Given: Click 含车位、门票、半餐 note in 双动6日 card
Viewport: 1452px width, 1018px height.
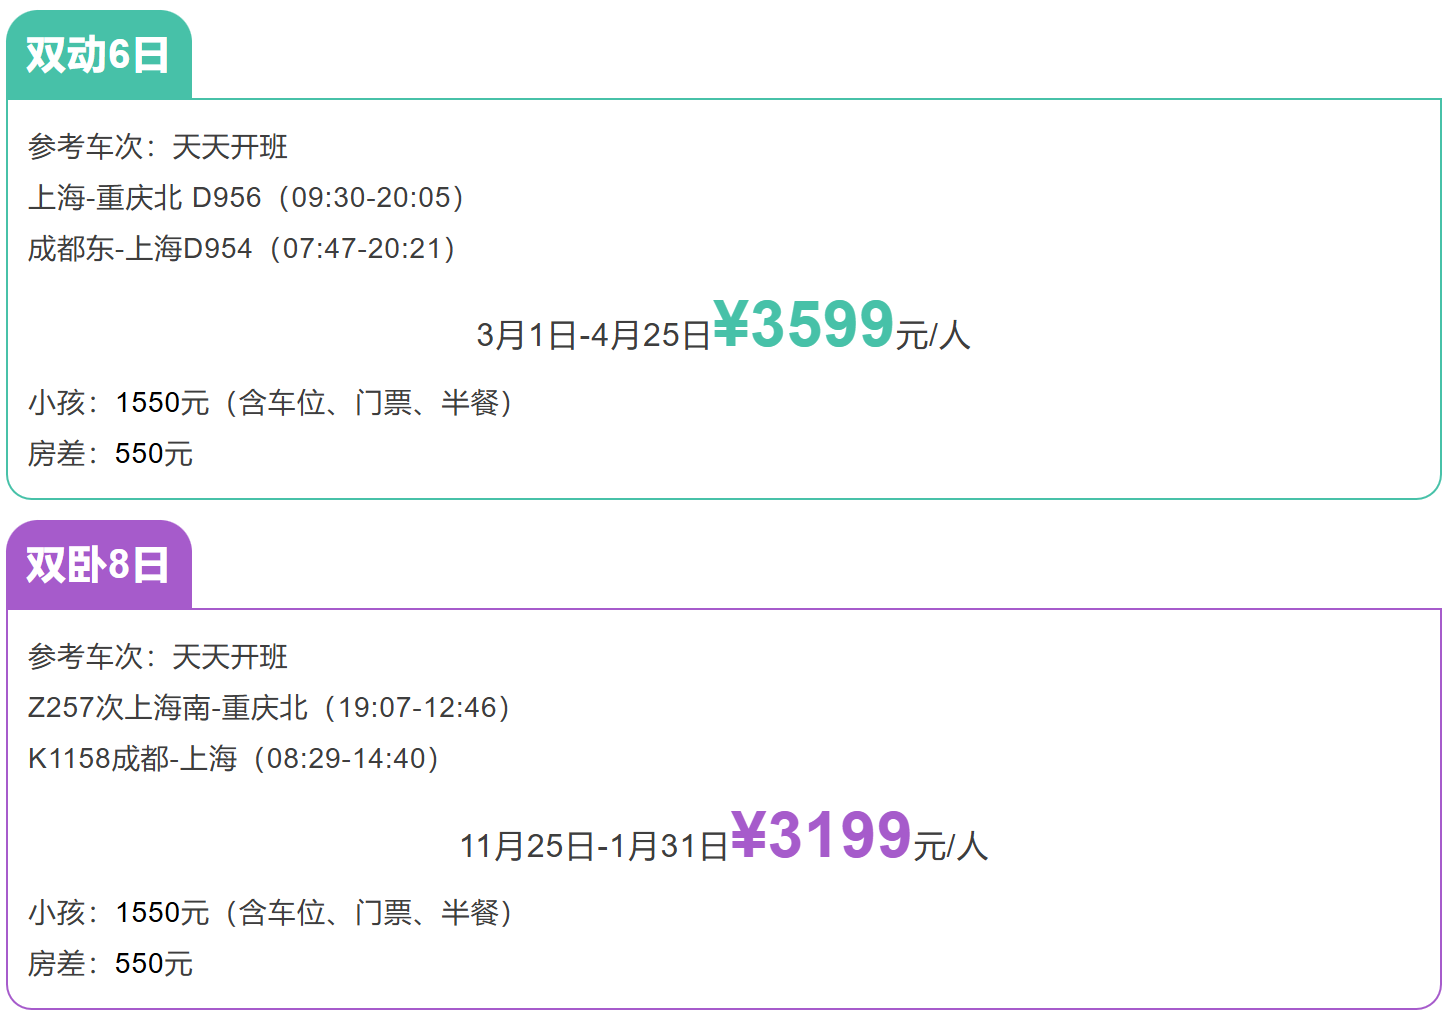Looking at the screenshot, I should click(x=369, y=403).
